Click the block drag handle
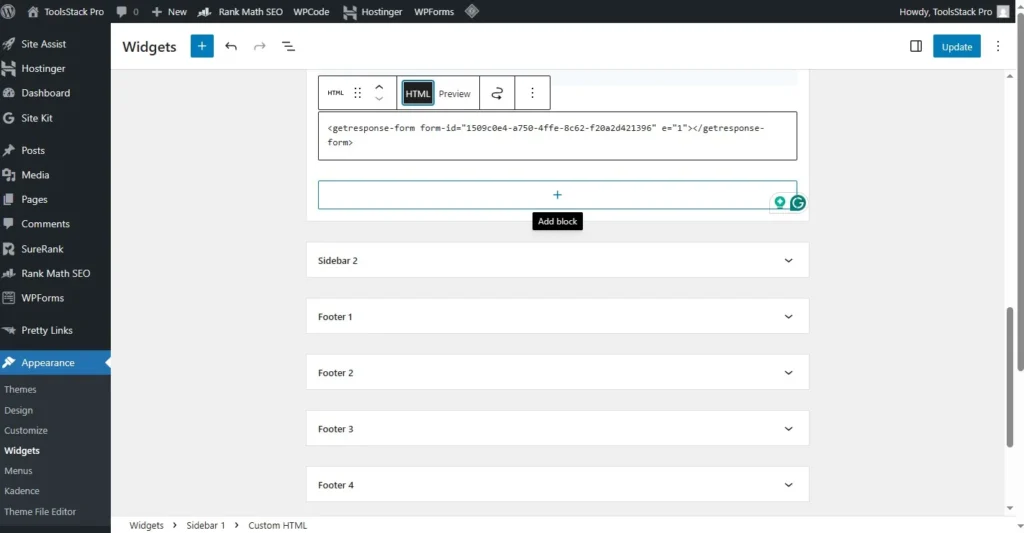1024x533 pixels. click(357, 93)
